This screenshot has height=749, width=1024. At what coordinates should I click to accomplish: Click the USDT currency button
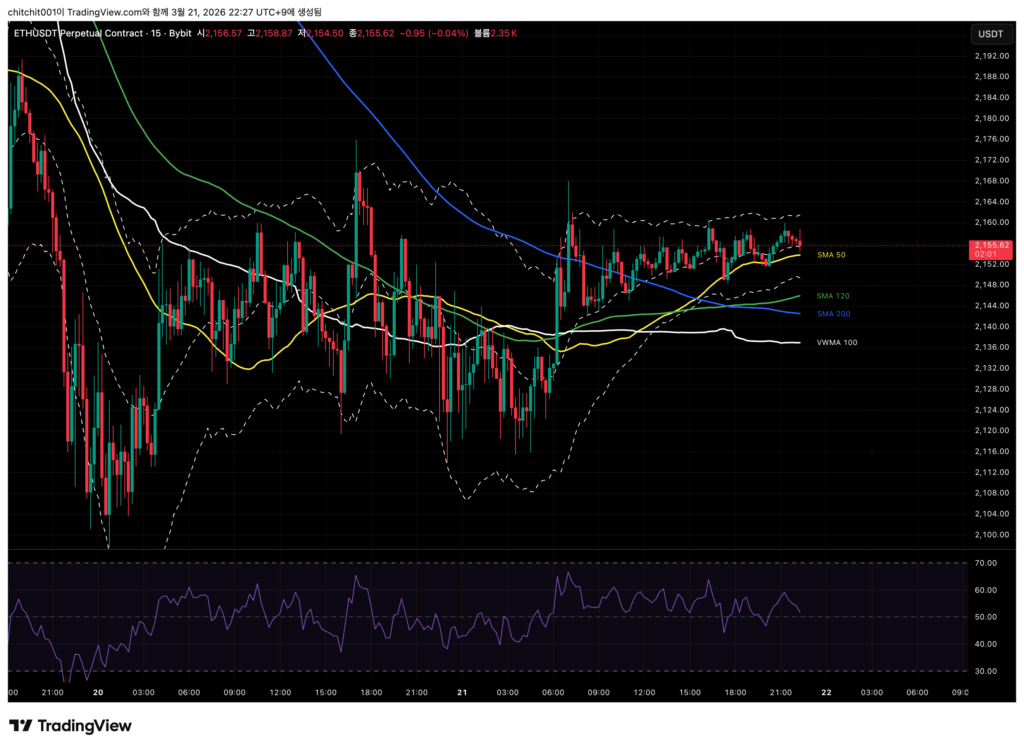pyautogui.click(x=989, y=34)
